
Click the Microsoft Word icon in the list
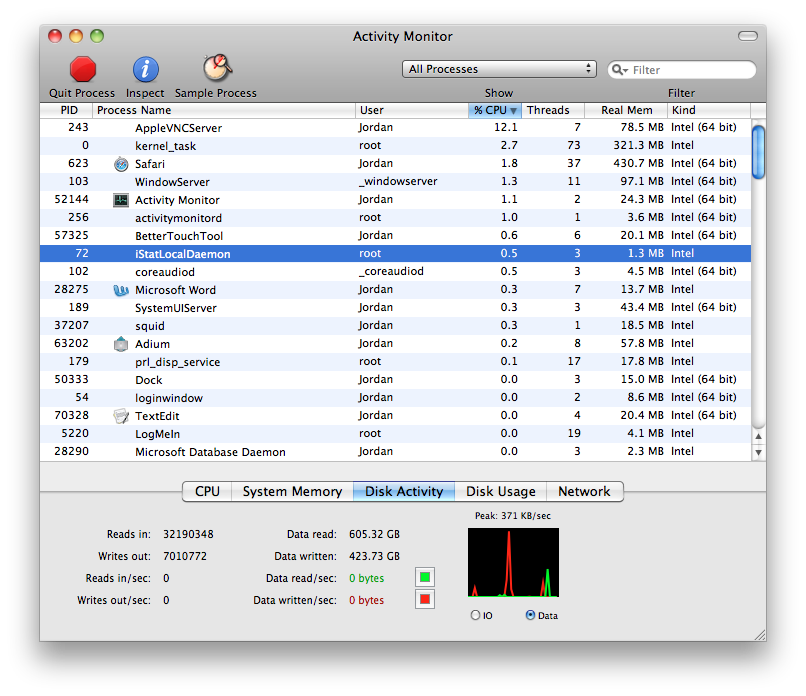pyautogui.click(x=121, y=290)
